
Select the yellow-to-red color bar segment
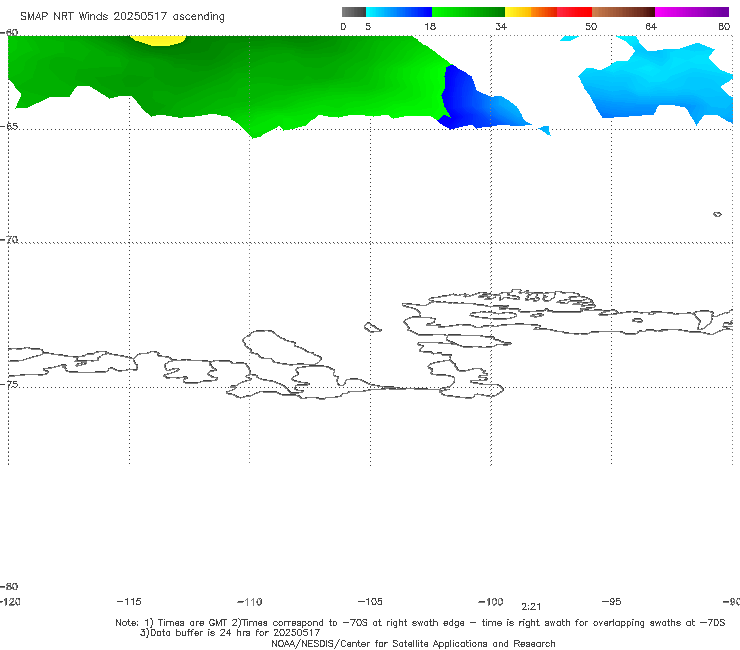coord(548,12)
